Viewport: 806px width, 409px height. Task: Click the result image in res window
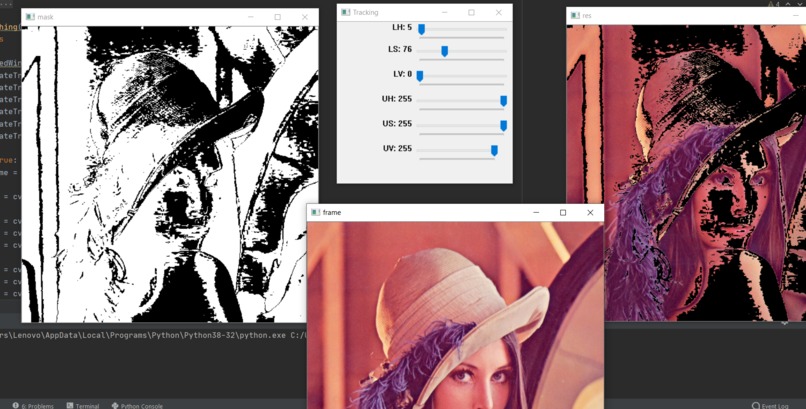tap(686, 173)
